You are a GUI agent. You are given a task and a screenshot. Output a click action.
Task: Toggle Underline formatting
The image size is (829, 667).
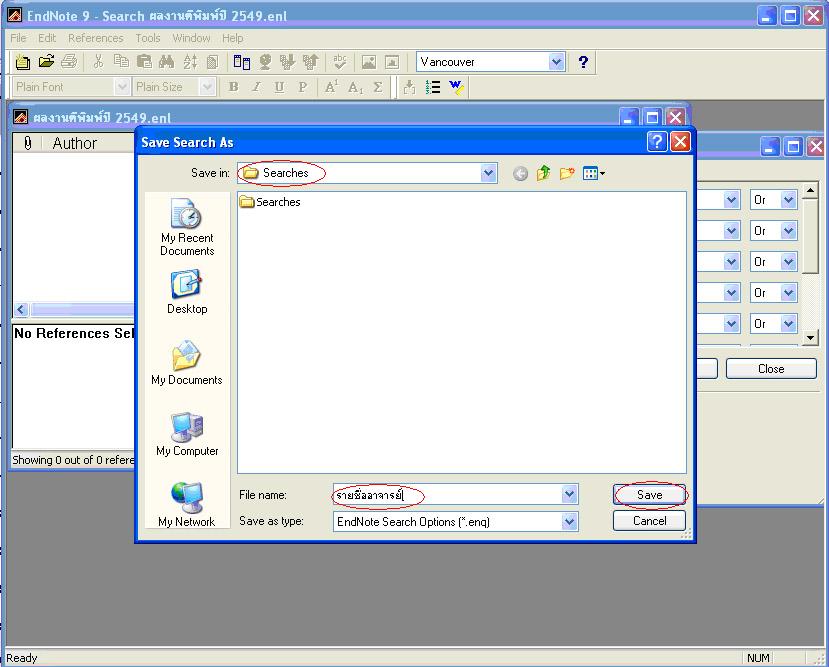click(279, 87)
